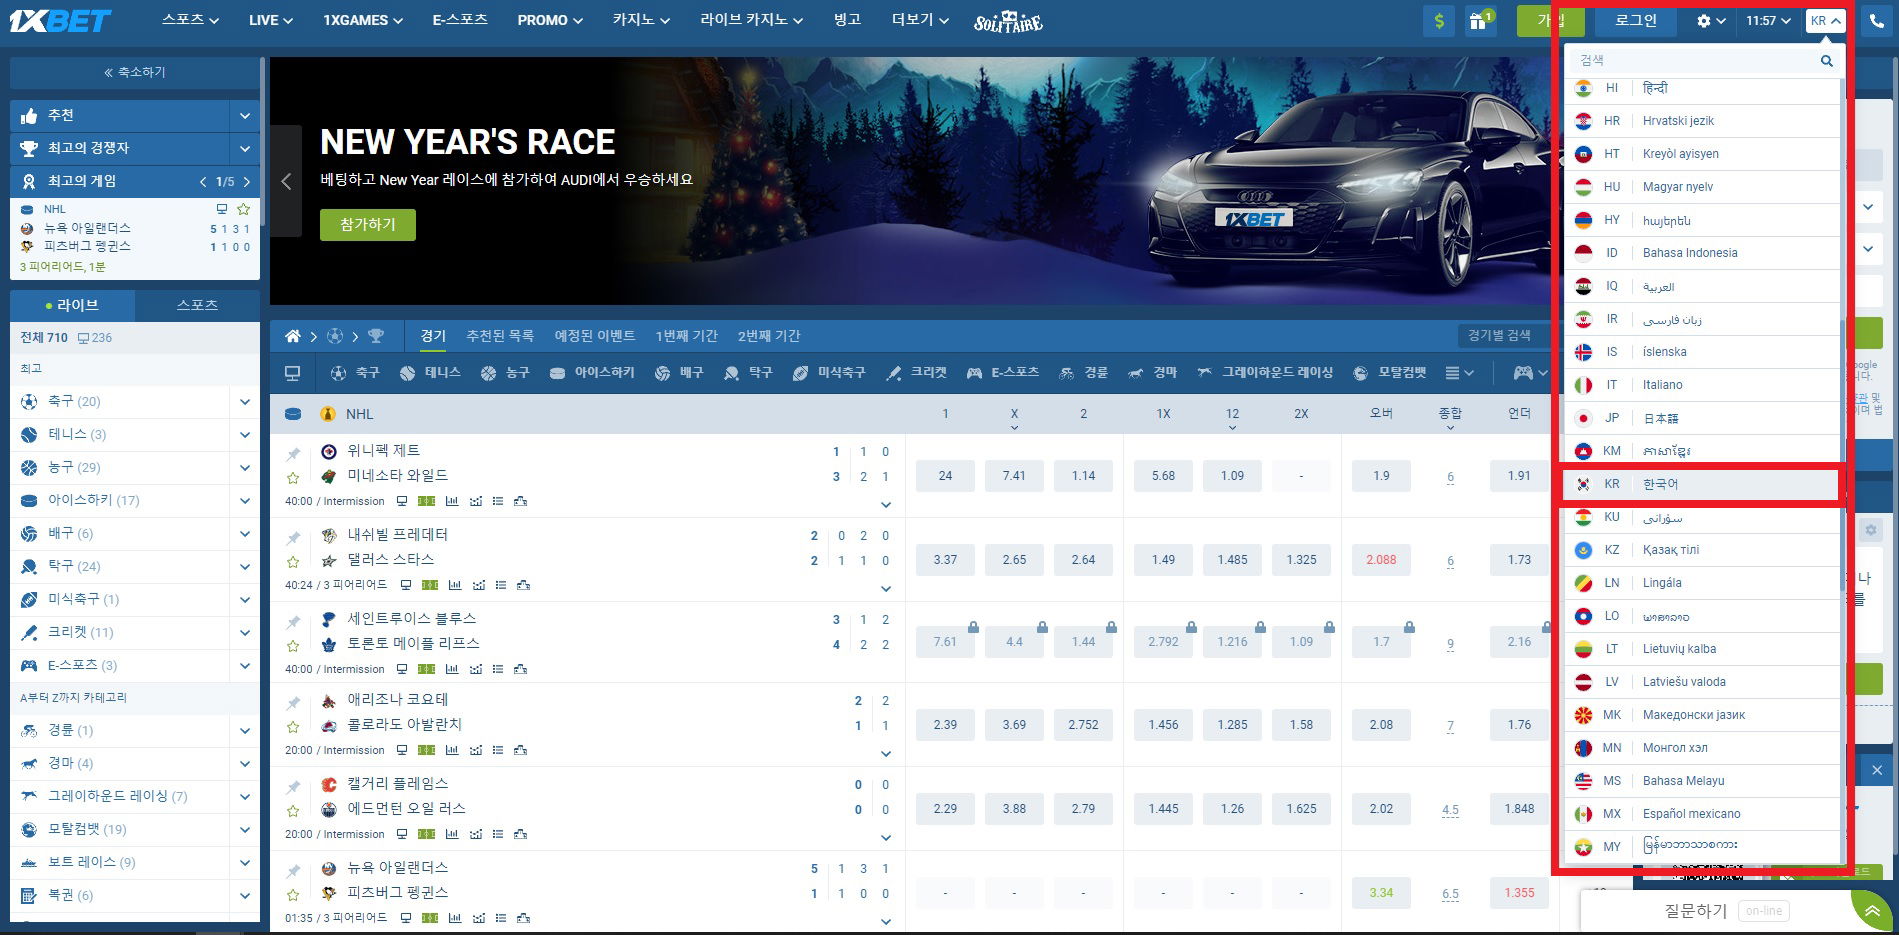The height and width of the screenshot is (935, 1899).
Task: Open 추천된 목록 tab
Action: (500, 336)
